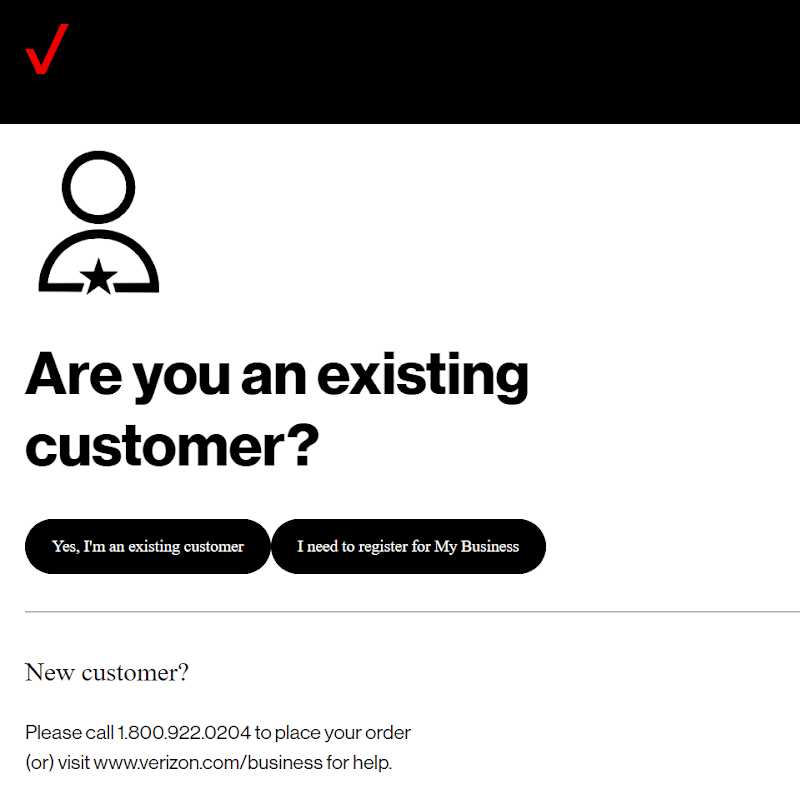800x806 pixels.
Task: Click the horizontal divider line below buttons
Action: (x=412, y=612)
